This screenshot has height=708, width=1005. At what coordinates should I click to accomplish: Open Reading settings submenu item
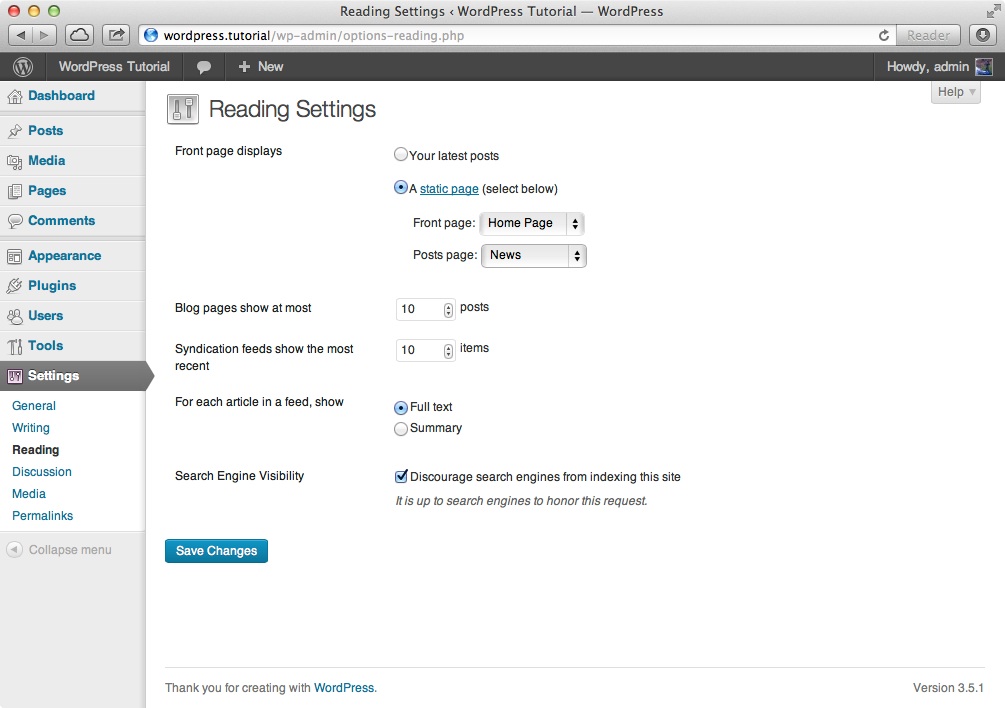(x=35, y=450)
